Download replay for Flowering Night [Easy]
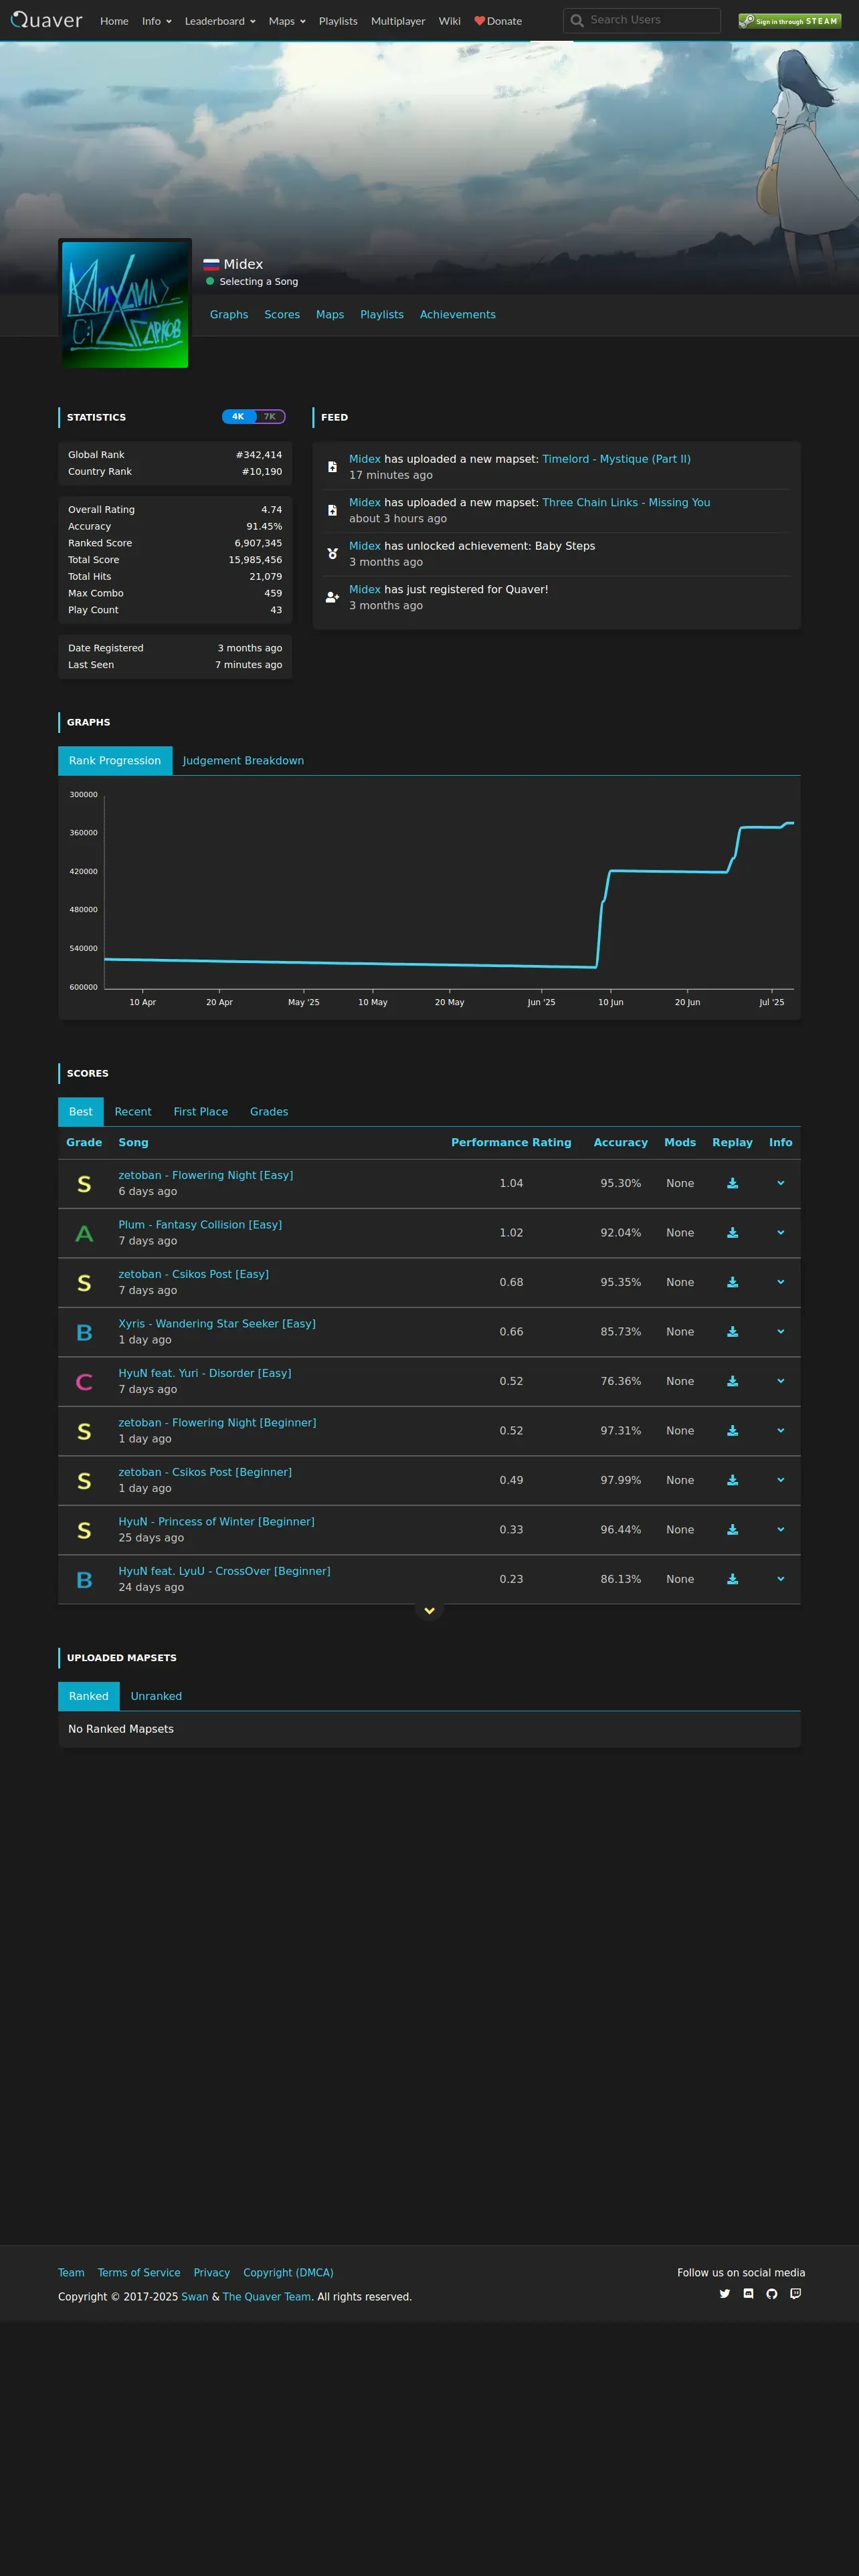The width and height of the screenshot is (859, 2576). tap(732, 1183)
